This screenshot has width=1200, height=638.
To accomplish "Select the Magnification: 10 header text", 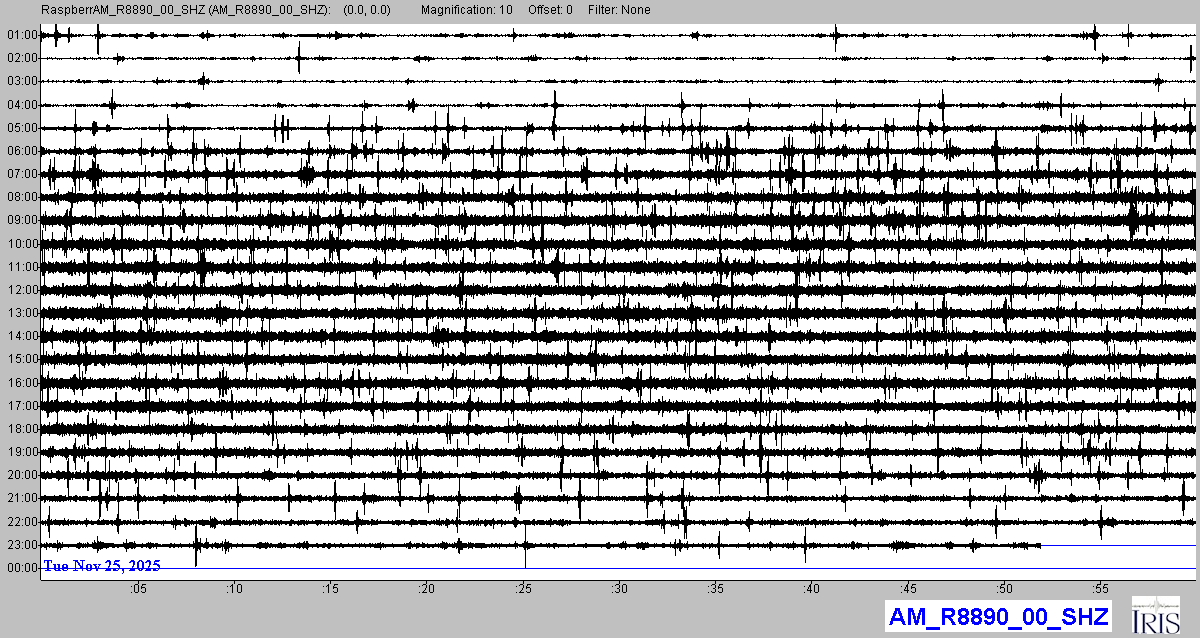I will (466, 10).
